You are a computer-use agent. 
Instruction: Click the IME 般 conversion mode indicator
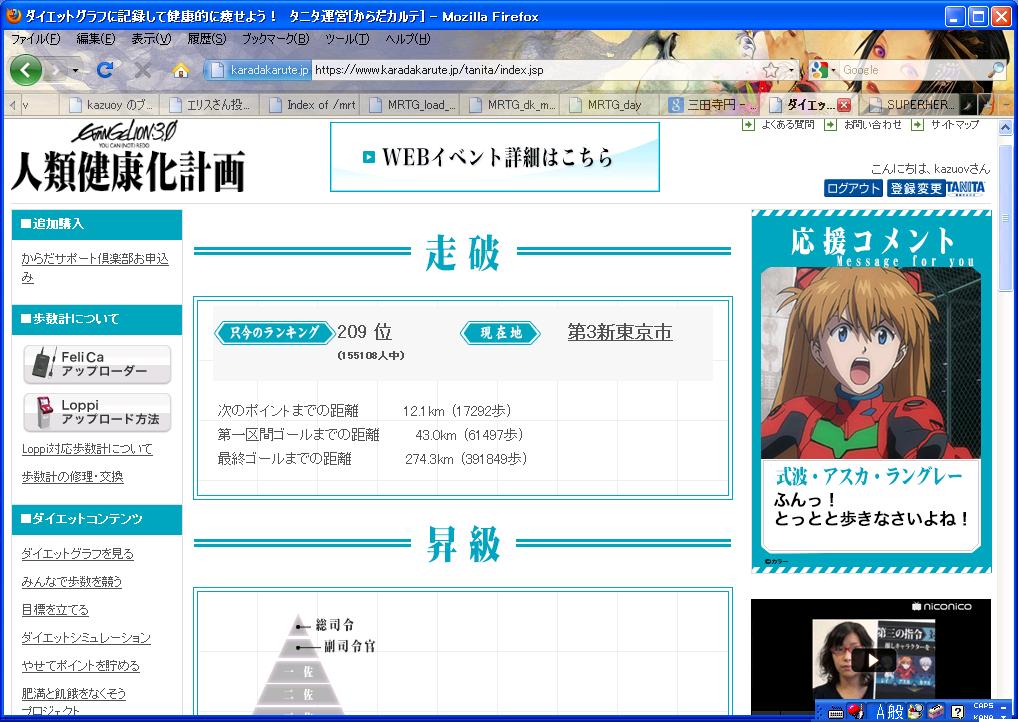pos(896,712)
